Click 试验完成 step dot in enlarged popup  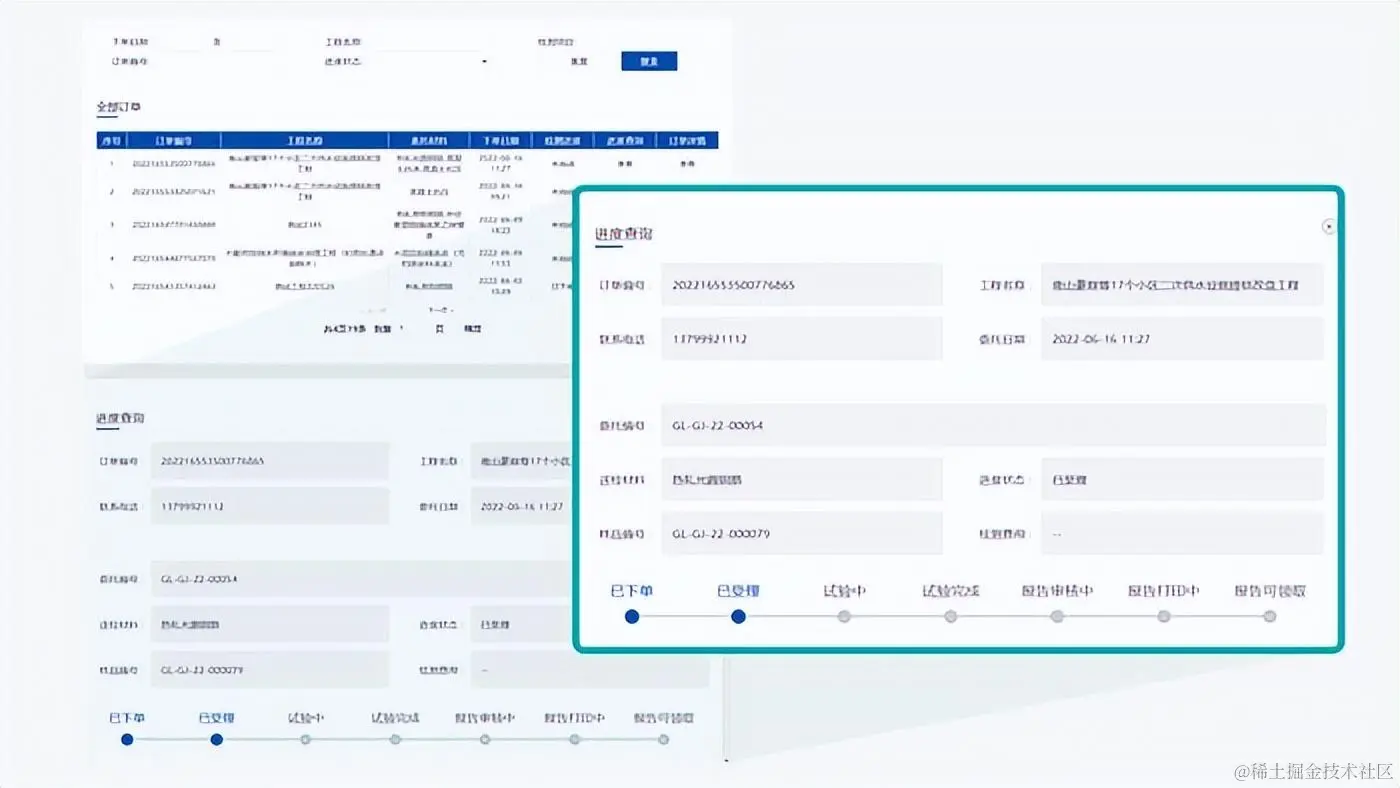click(x=950, y=617)
